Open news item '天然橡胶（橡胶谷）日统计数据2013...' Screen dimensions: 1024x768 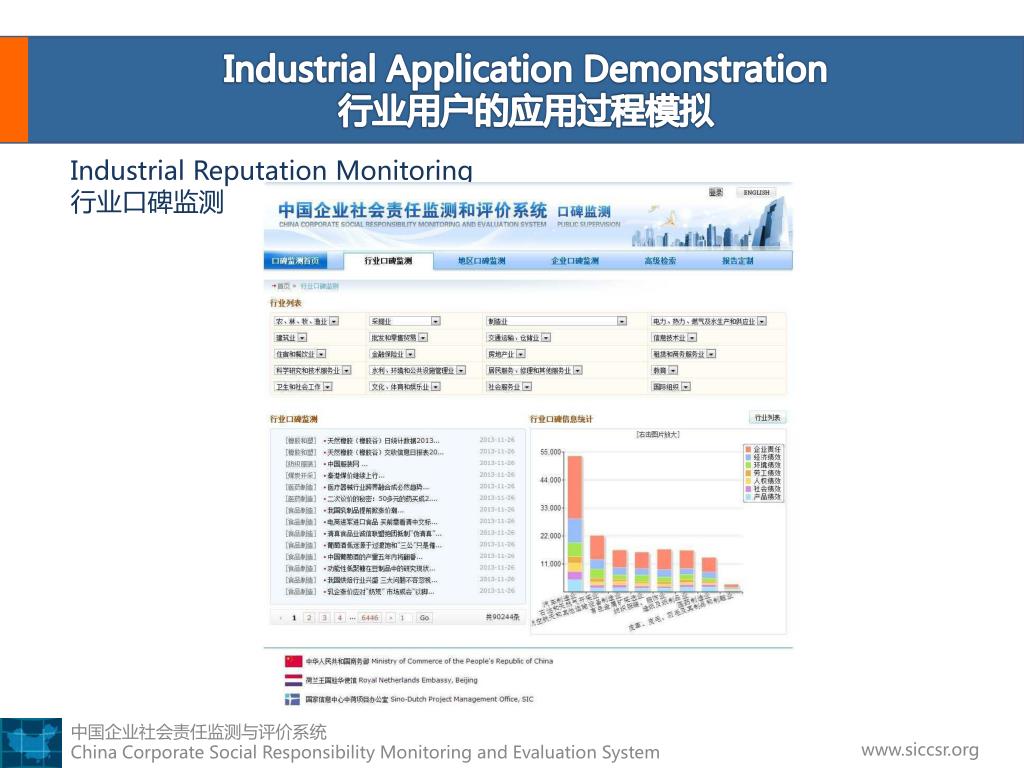[382, 440]
